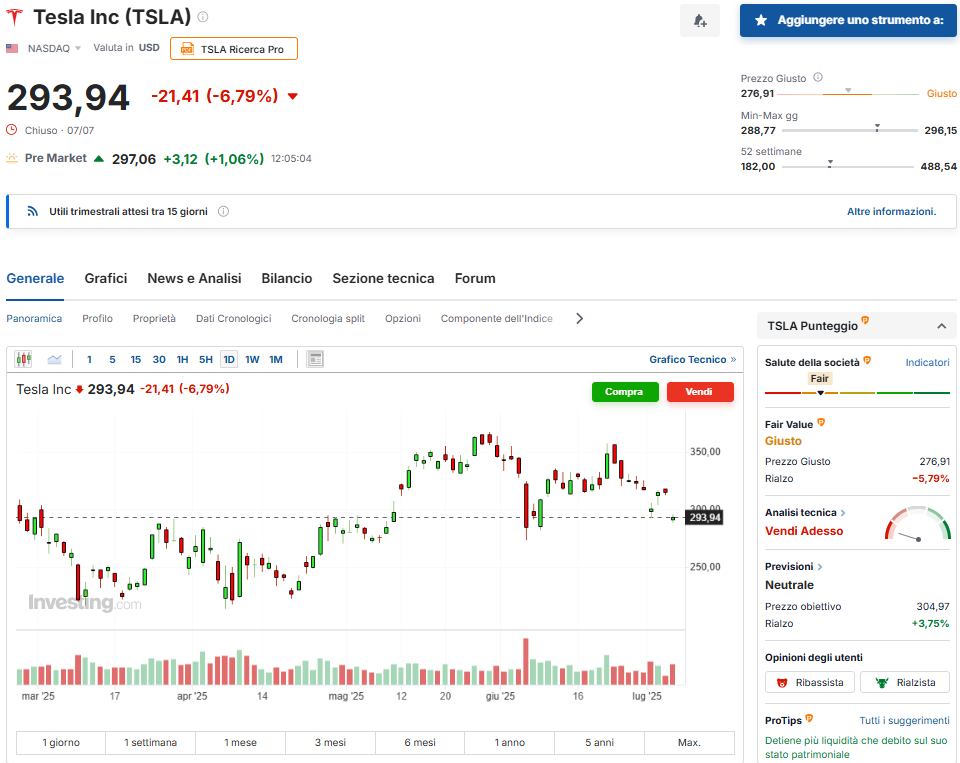The width and height of the screenshot is (960, 763).
Task: Click the technical analysis gauge
Action: [918, 524]
